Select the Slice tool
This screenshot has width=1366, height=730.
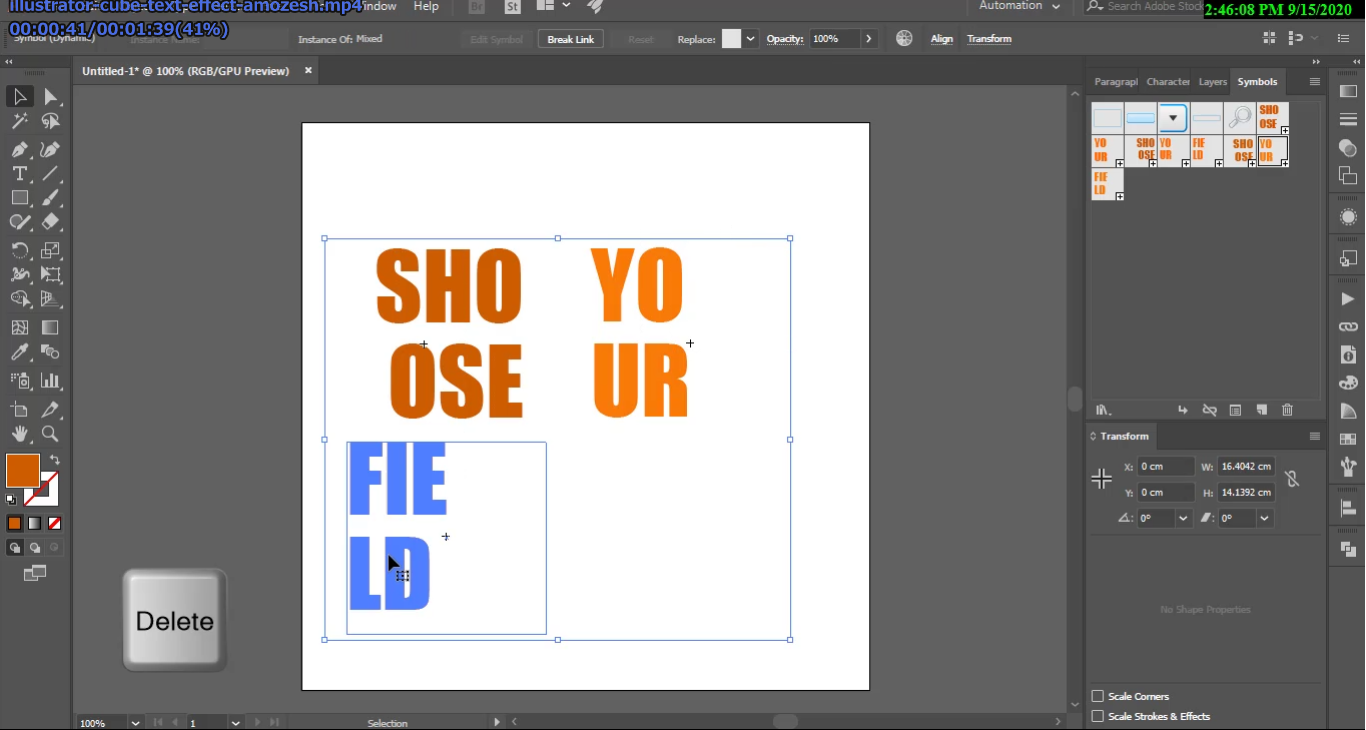[x=50, y=409]
